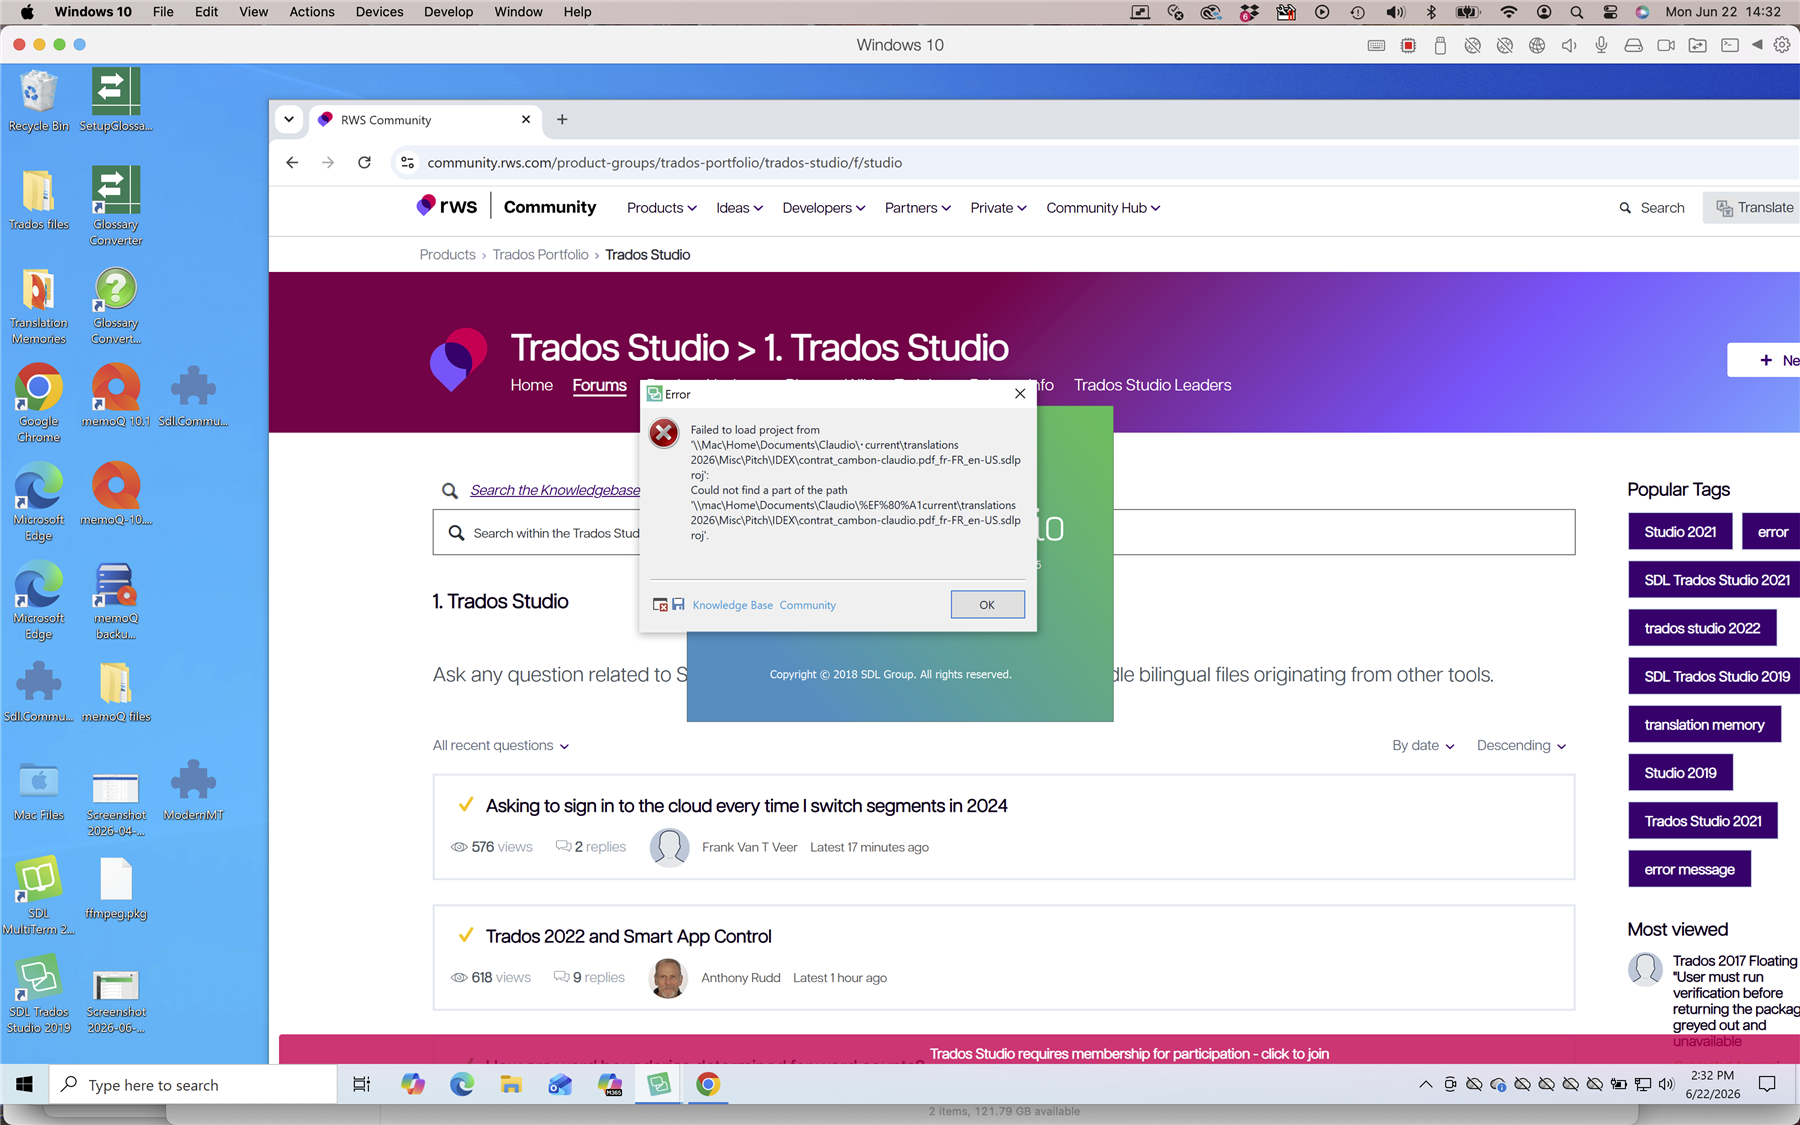Click the microphone icon in the Parallels toolbar
The height and width of the screenshot is (1125, 1800).
point(1601,45)
